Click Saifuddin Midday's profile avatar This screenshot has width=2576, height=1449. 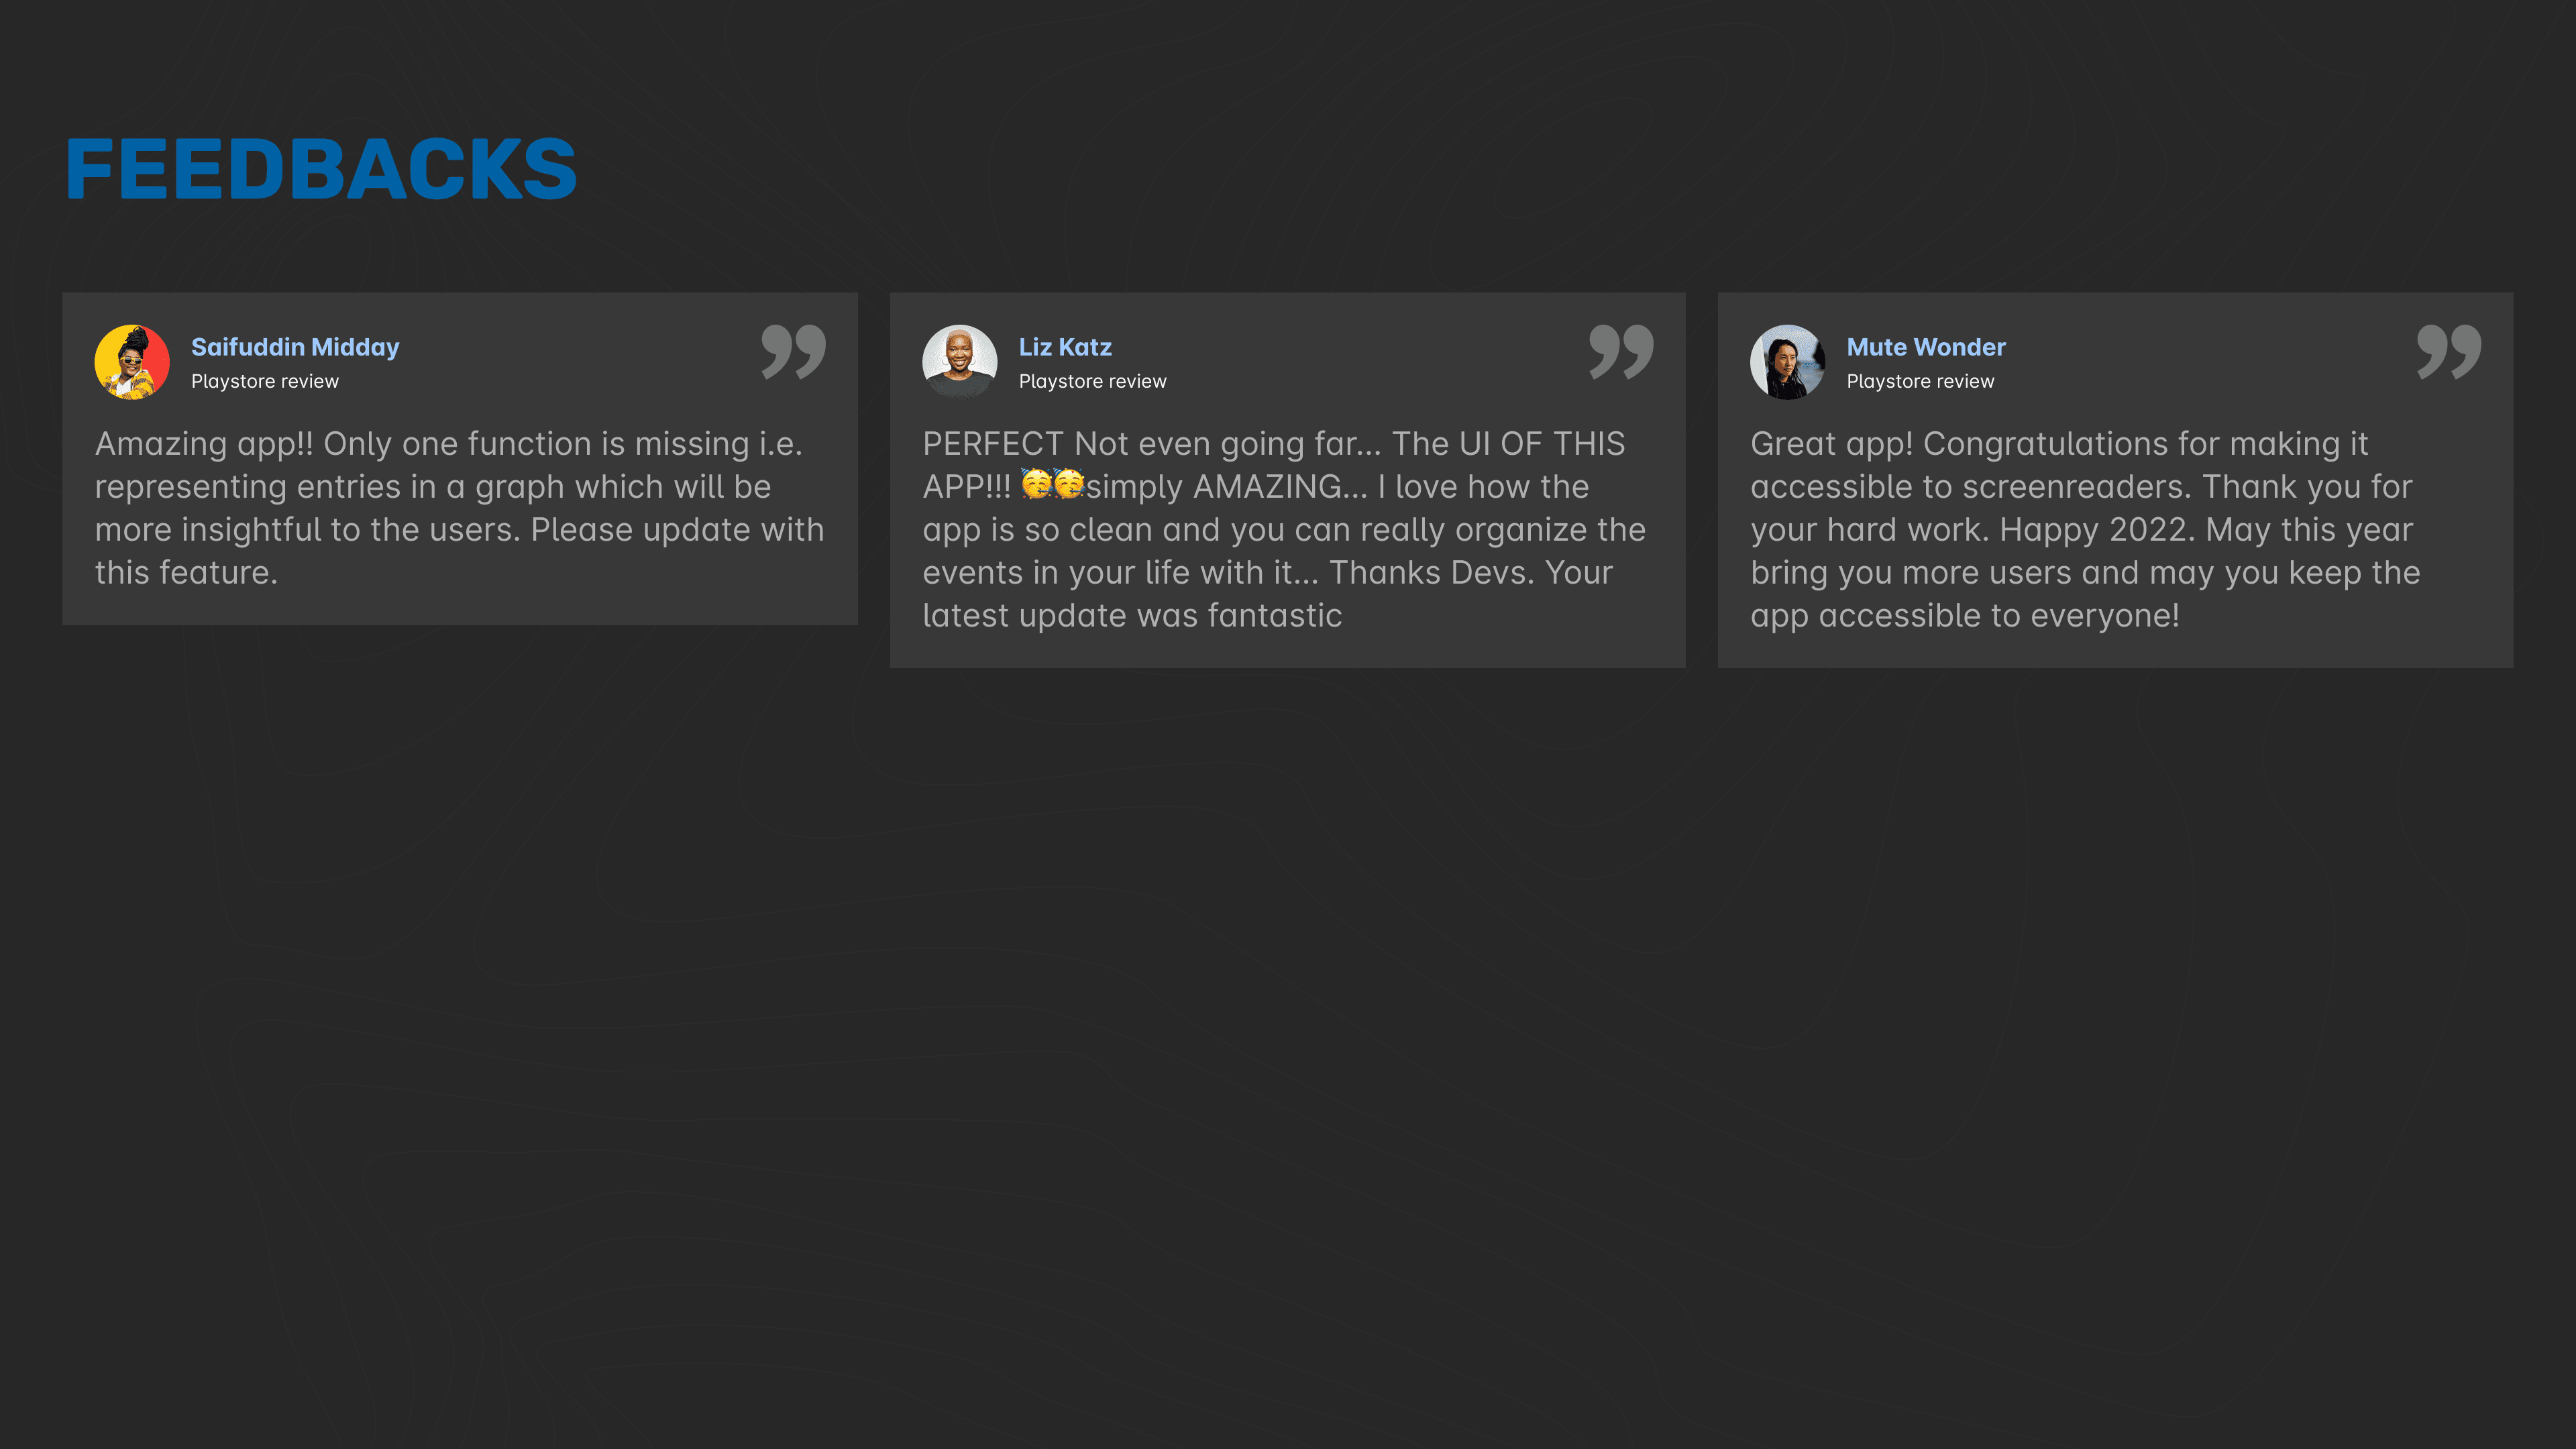[x=132, y=362]
